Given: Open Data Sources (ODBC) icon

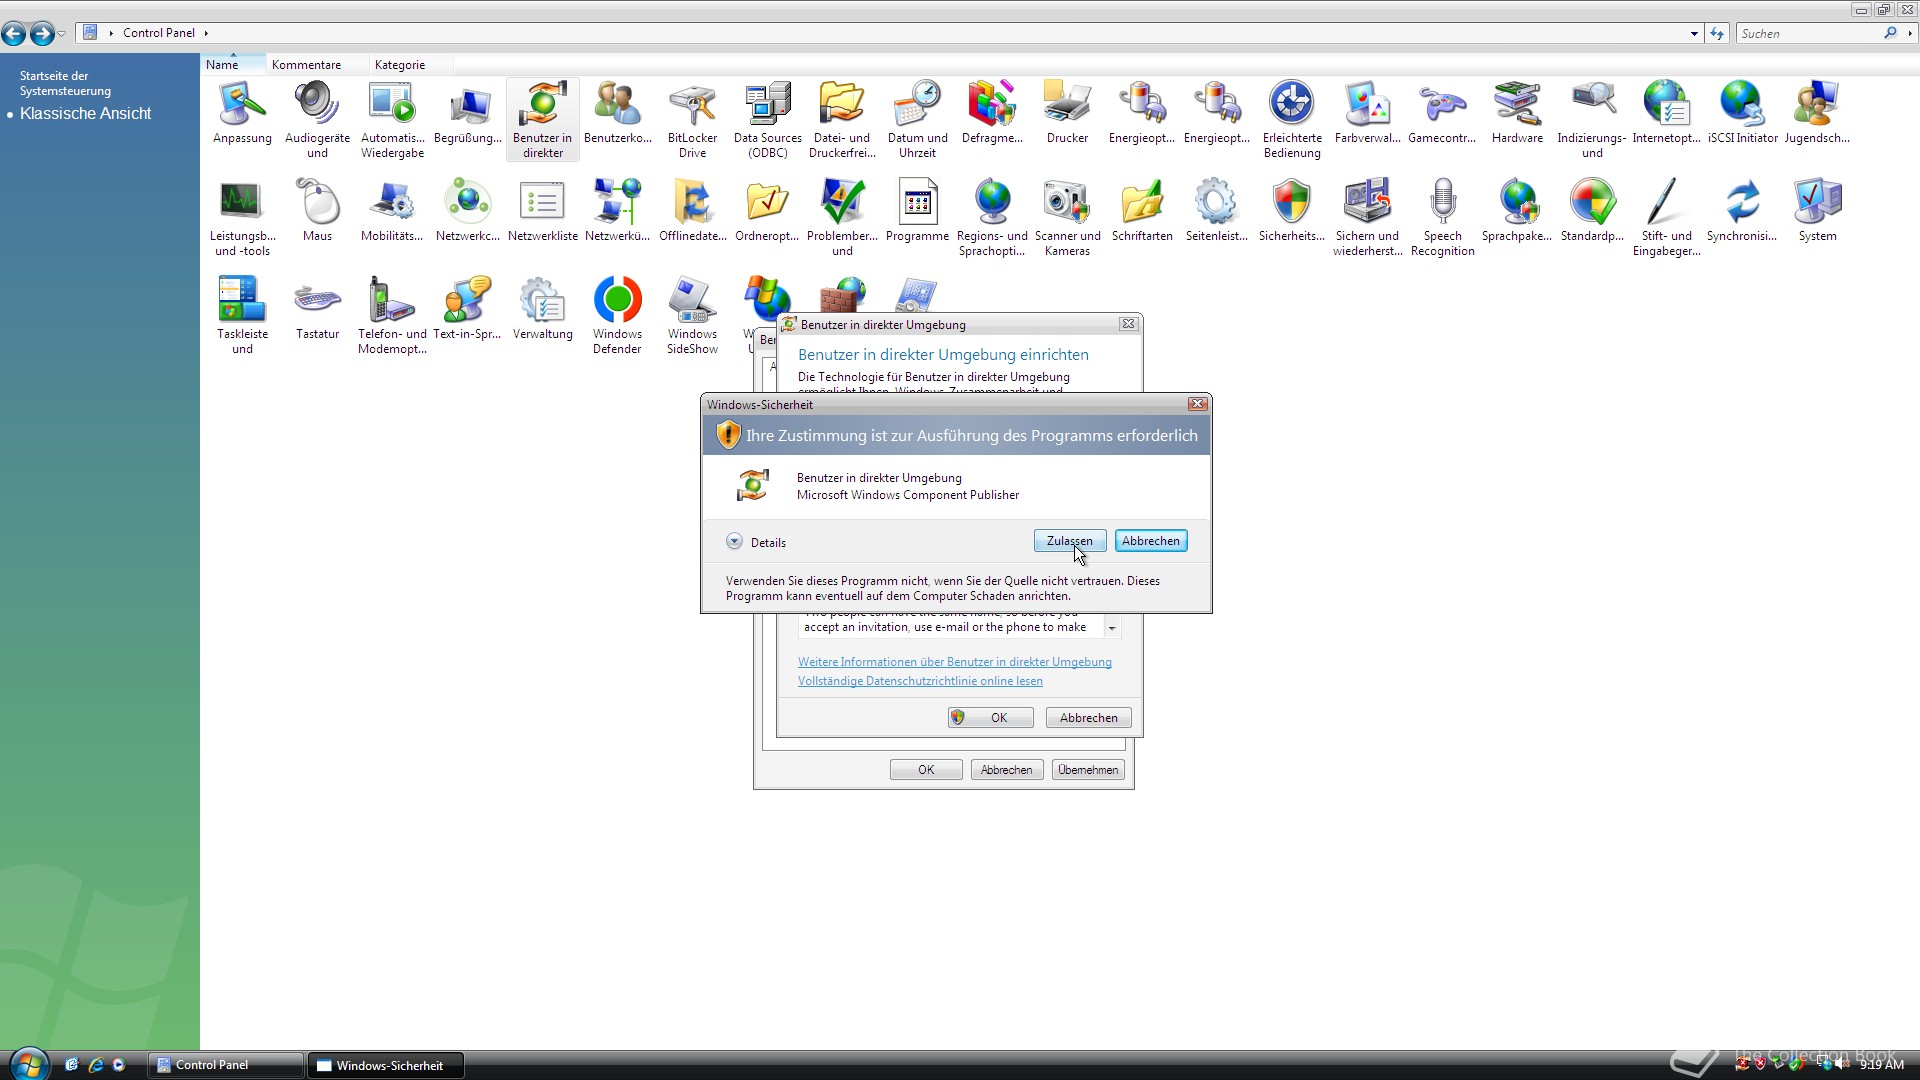Looking at the screenshot, I should point(767,119).
